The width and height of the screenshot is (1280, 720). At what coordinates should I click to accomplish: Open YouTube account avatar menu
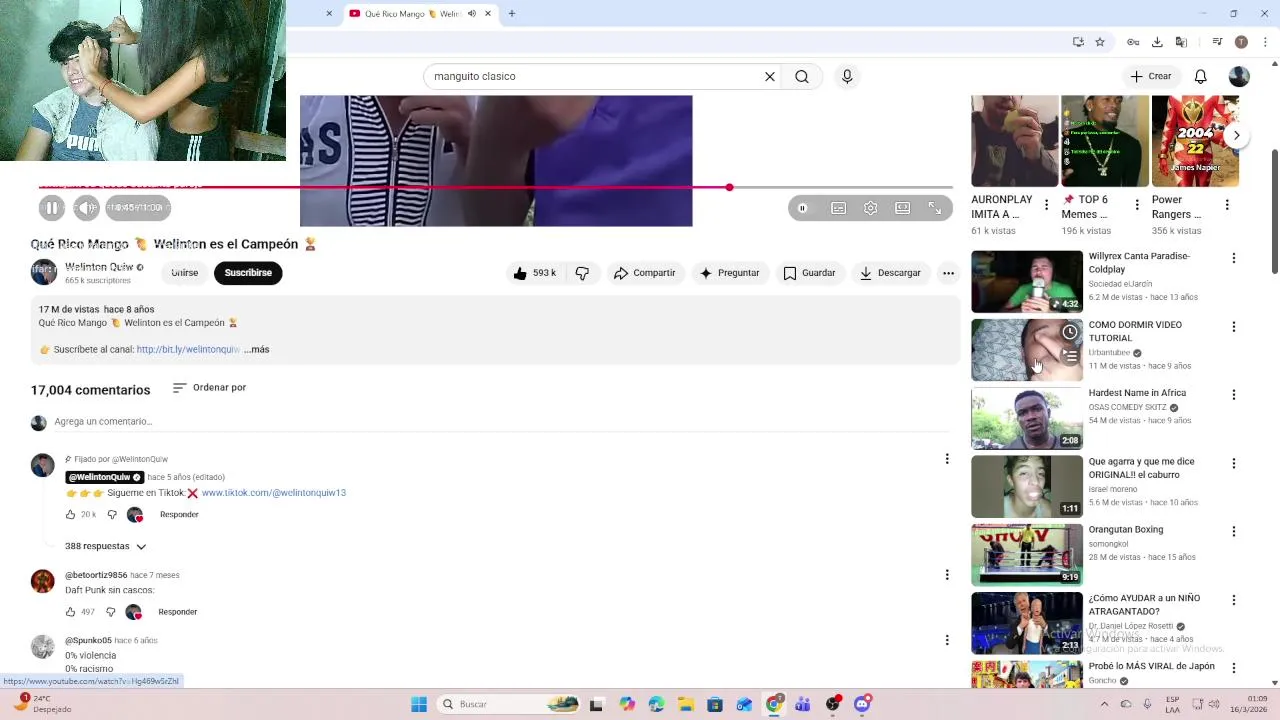click(1239, 76)
